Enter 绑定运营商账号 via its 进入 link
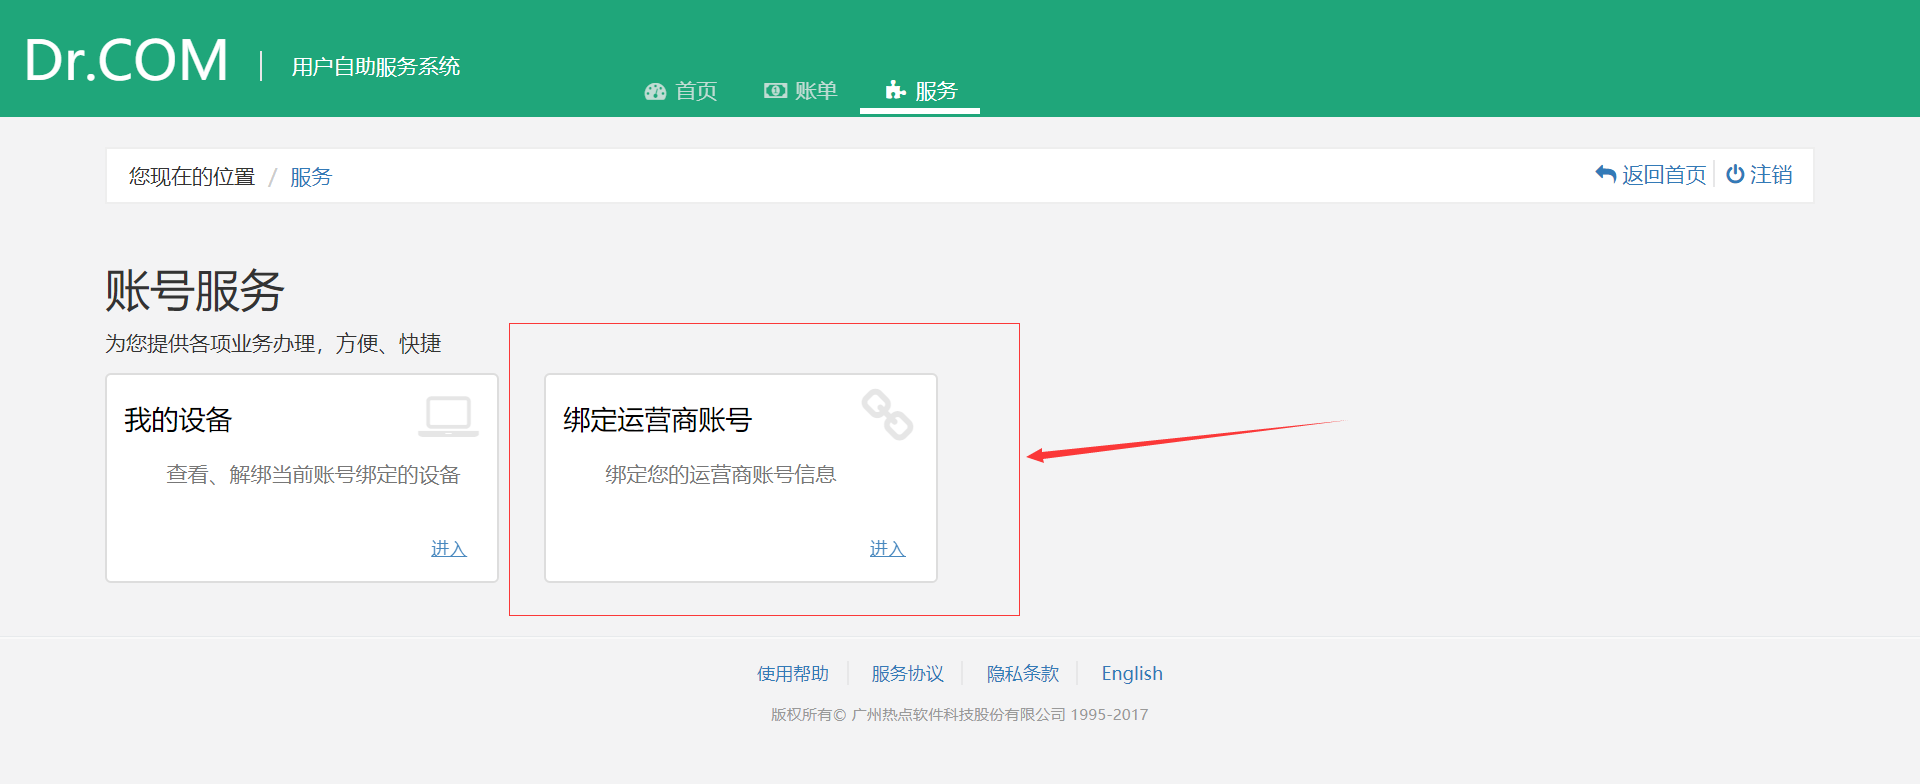The height and width of the screenshot is (784, 1920). [x=887, y=549]
